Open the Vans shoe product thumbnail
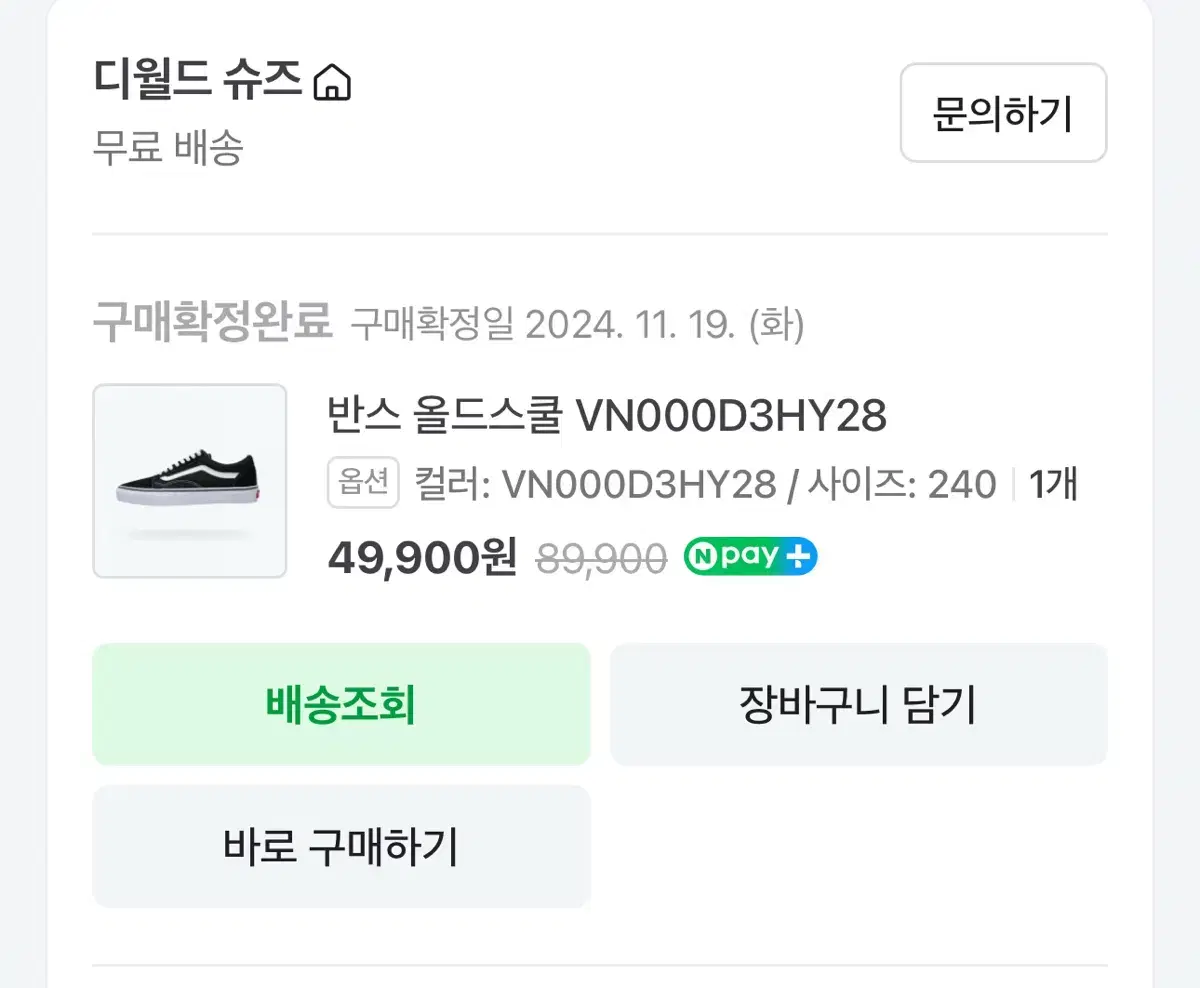 [x=190, y=481]
